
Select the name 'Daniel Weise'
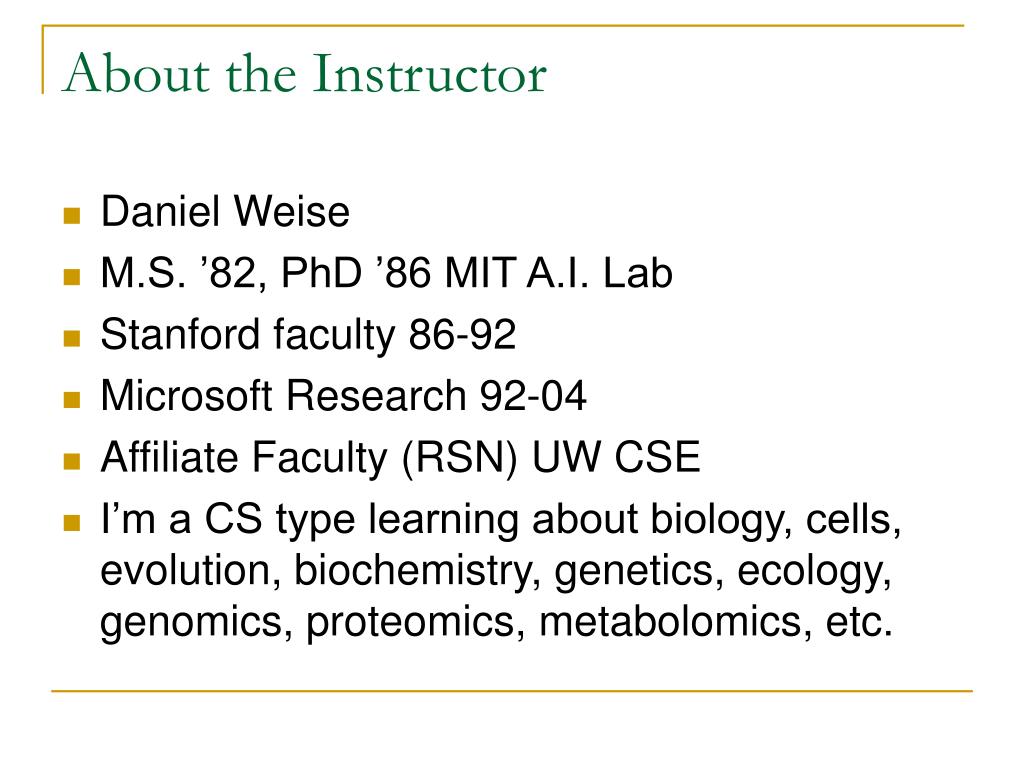pyautogui.click(x=225, y=212)
